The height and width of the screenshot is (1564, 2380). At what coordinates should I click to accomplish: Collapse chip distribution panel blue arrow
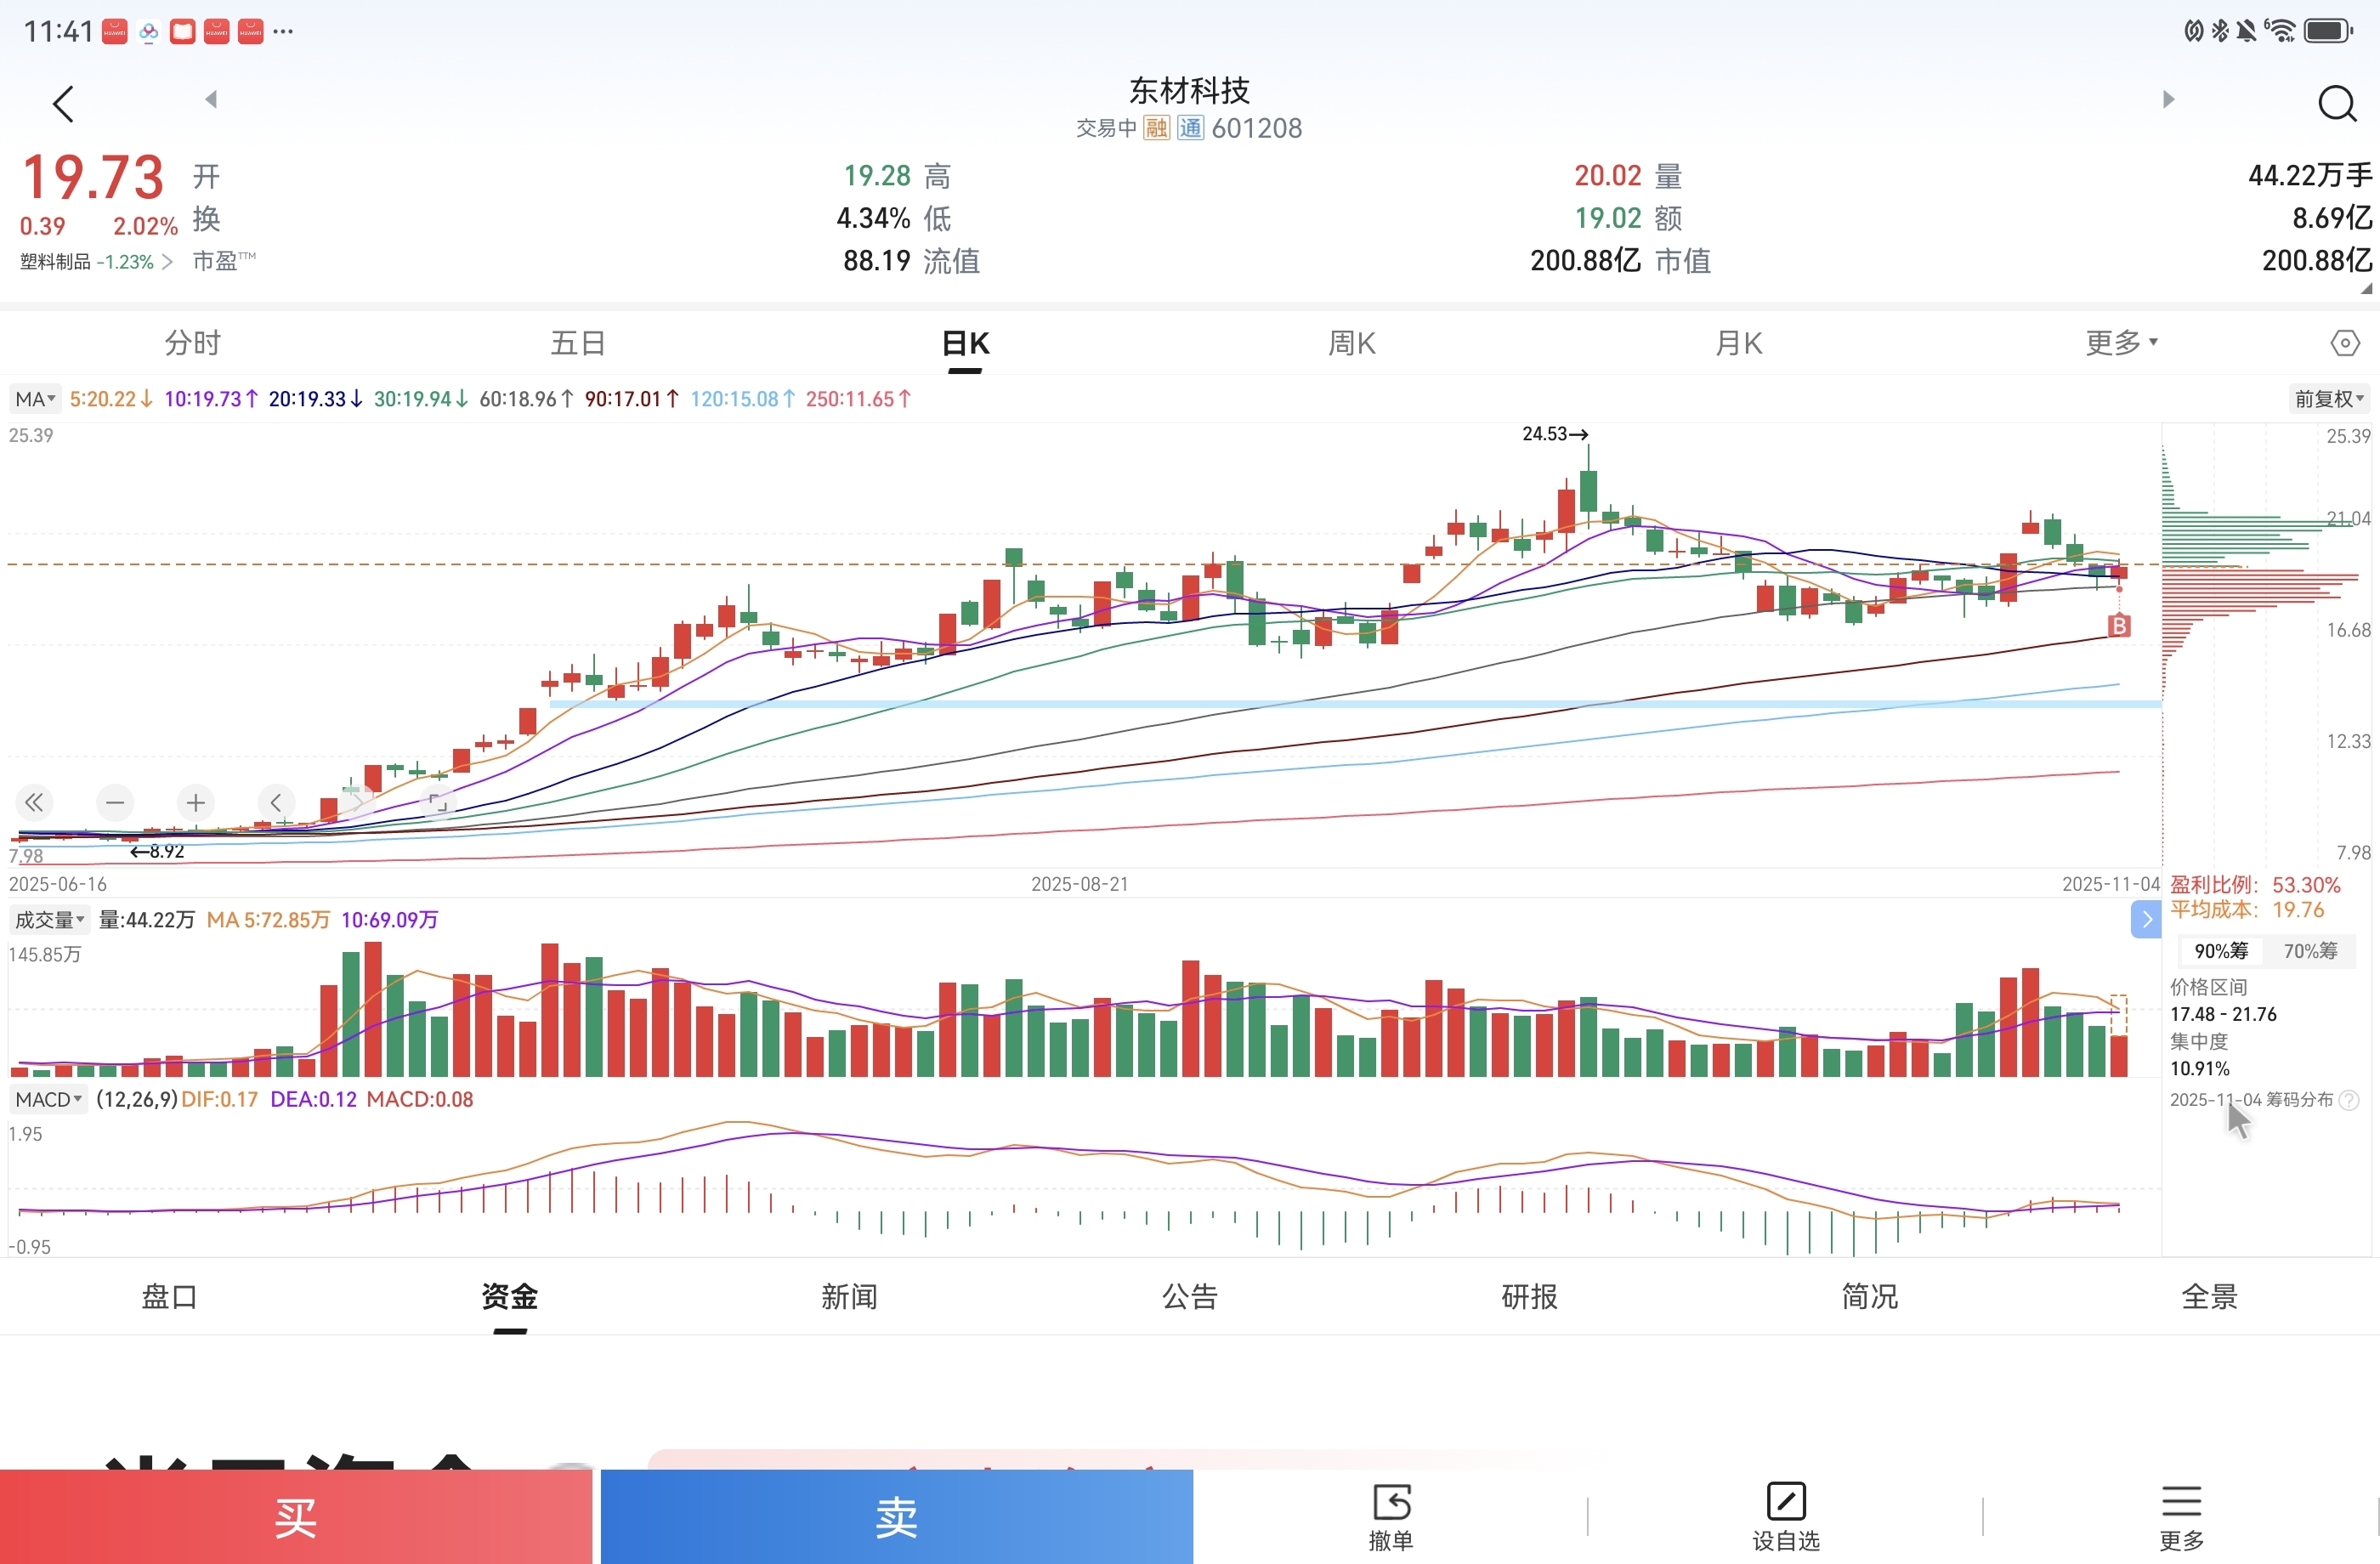coord(2145,919)
